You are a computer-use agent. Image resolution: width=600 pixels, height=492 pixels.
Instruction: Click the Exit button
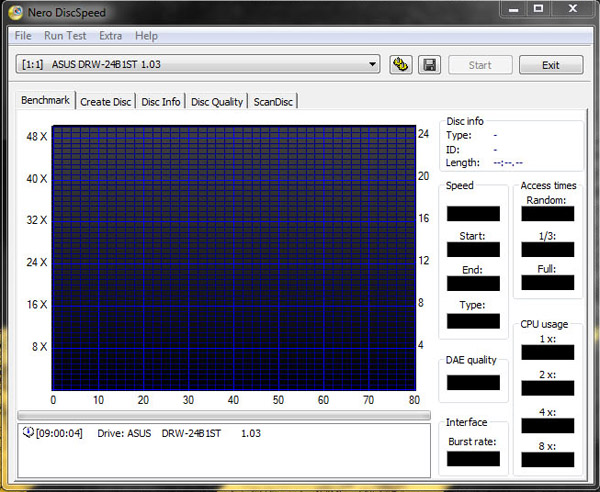click(551, 65)
